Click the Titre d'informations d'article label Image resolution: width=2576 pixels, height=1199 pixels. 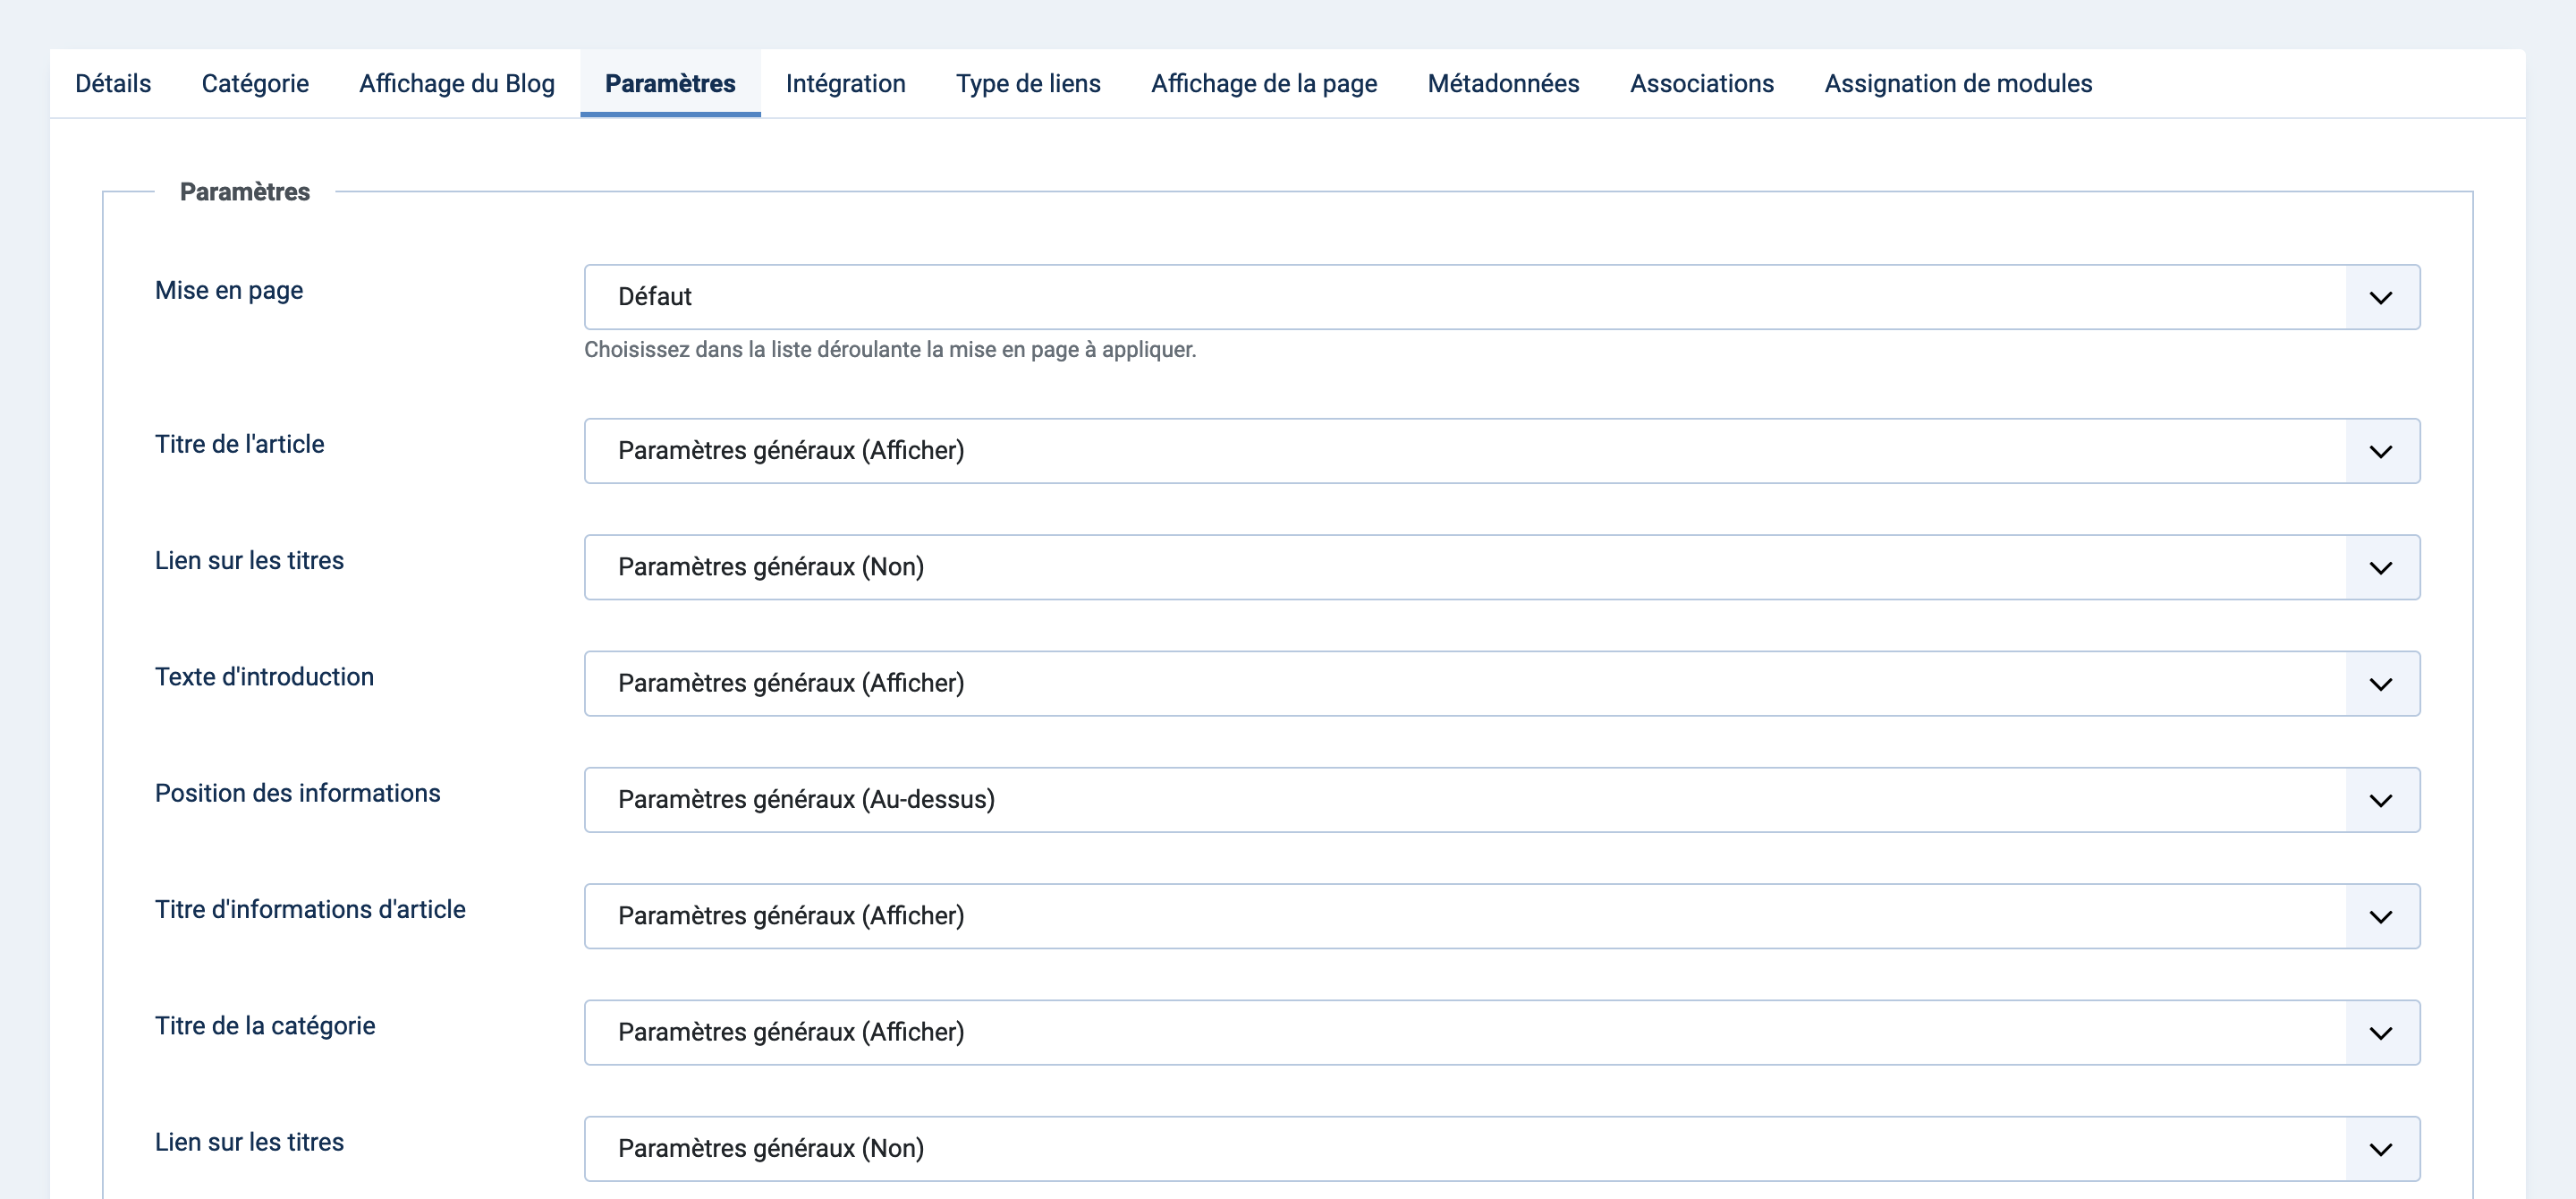310,909
